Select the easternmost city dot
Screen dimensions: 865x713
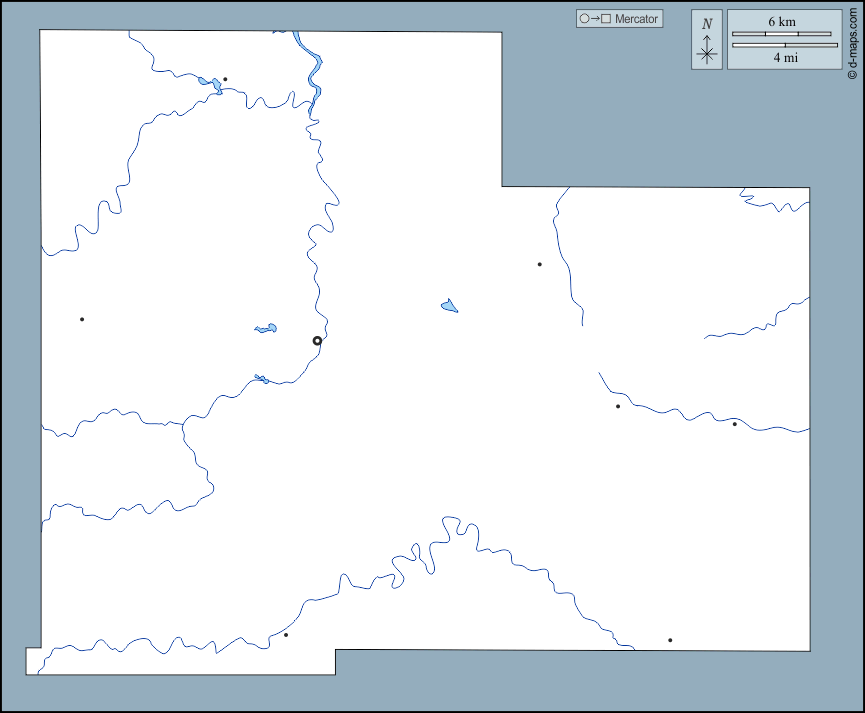[734, 424]
